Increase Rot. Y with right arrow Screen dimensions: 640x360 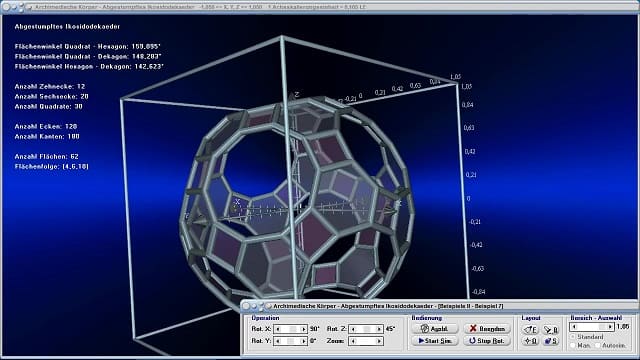[303, 341]
